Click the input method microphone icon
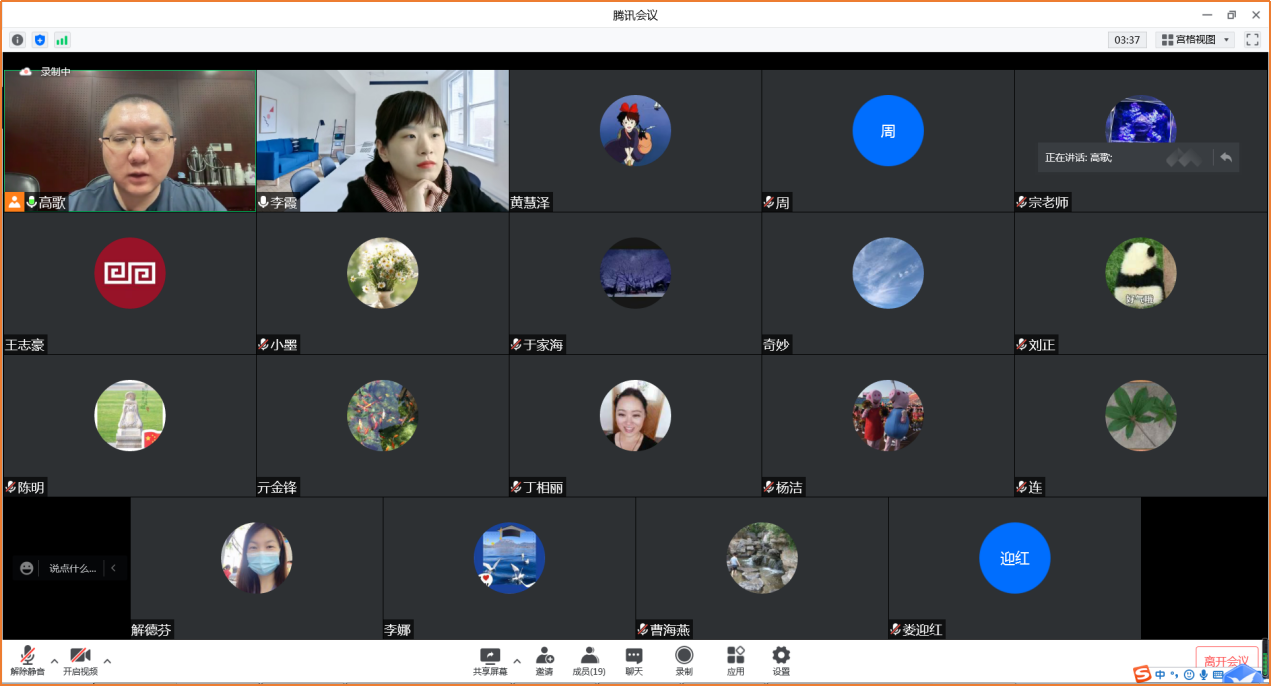This screenshot has width=1271, height=687. coord(1204,675)
